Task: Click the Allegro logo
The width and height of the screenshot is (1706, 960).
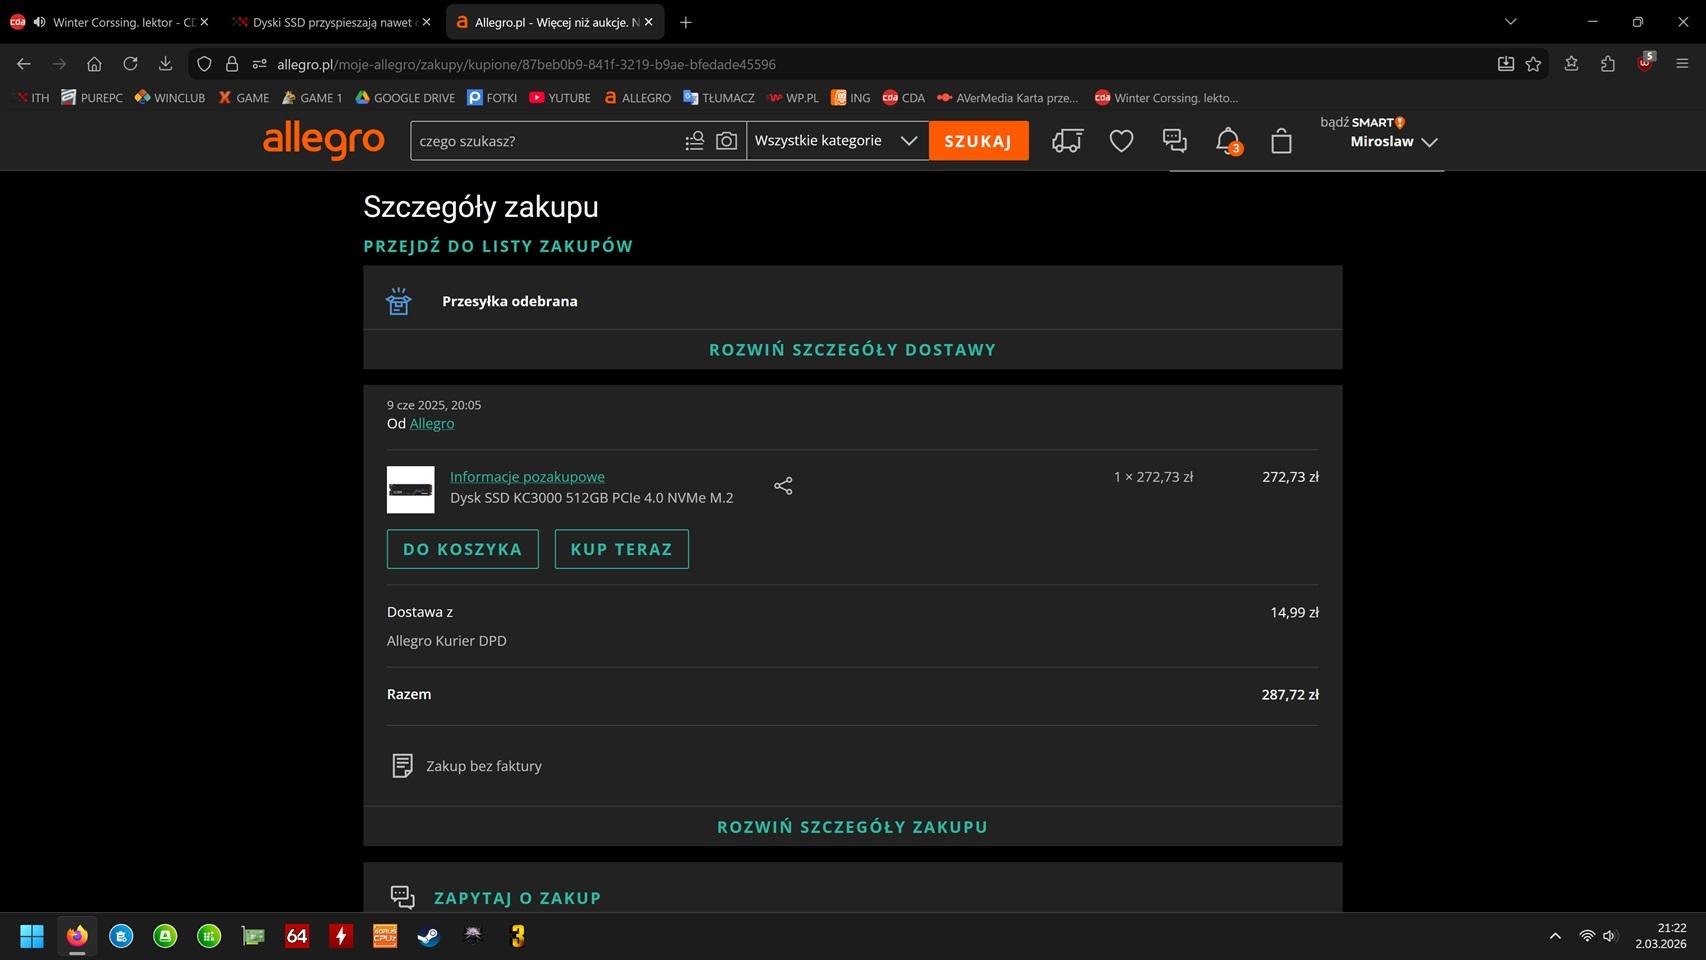Action: point(323,141)
